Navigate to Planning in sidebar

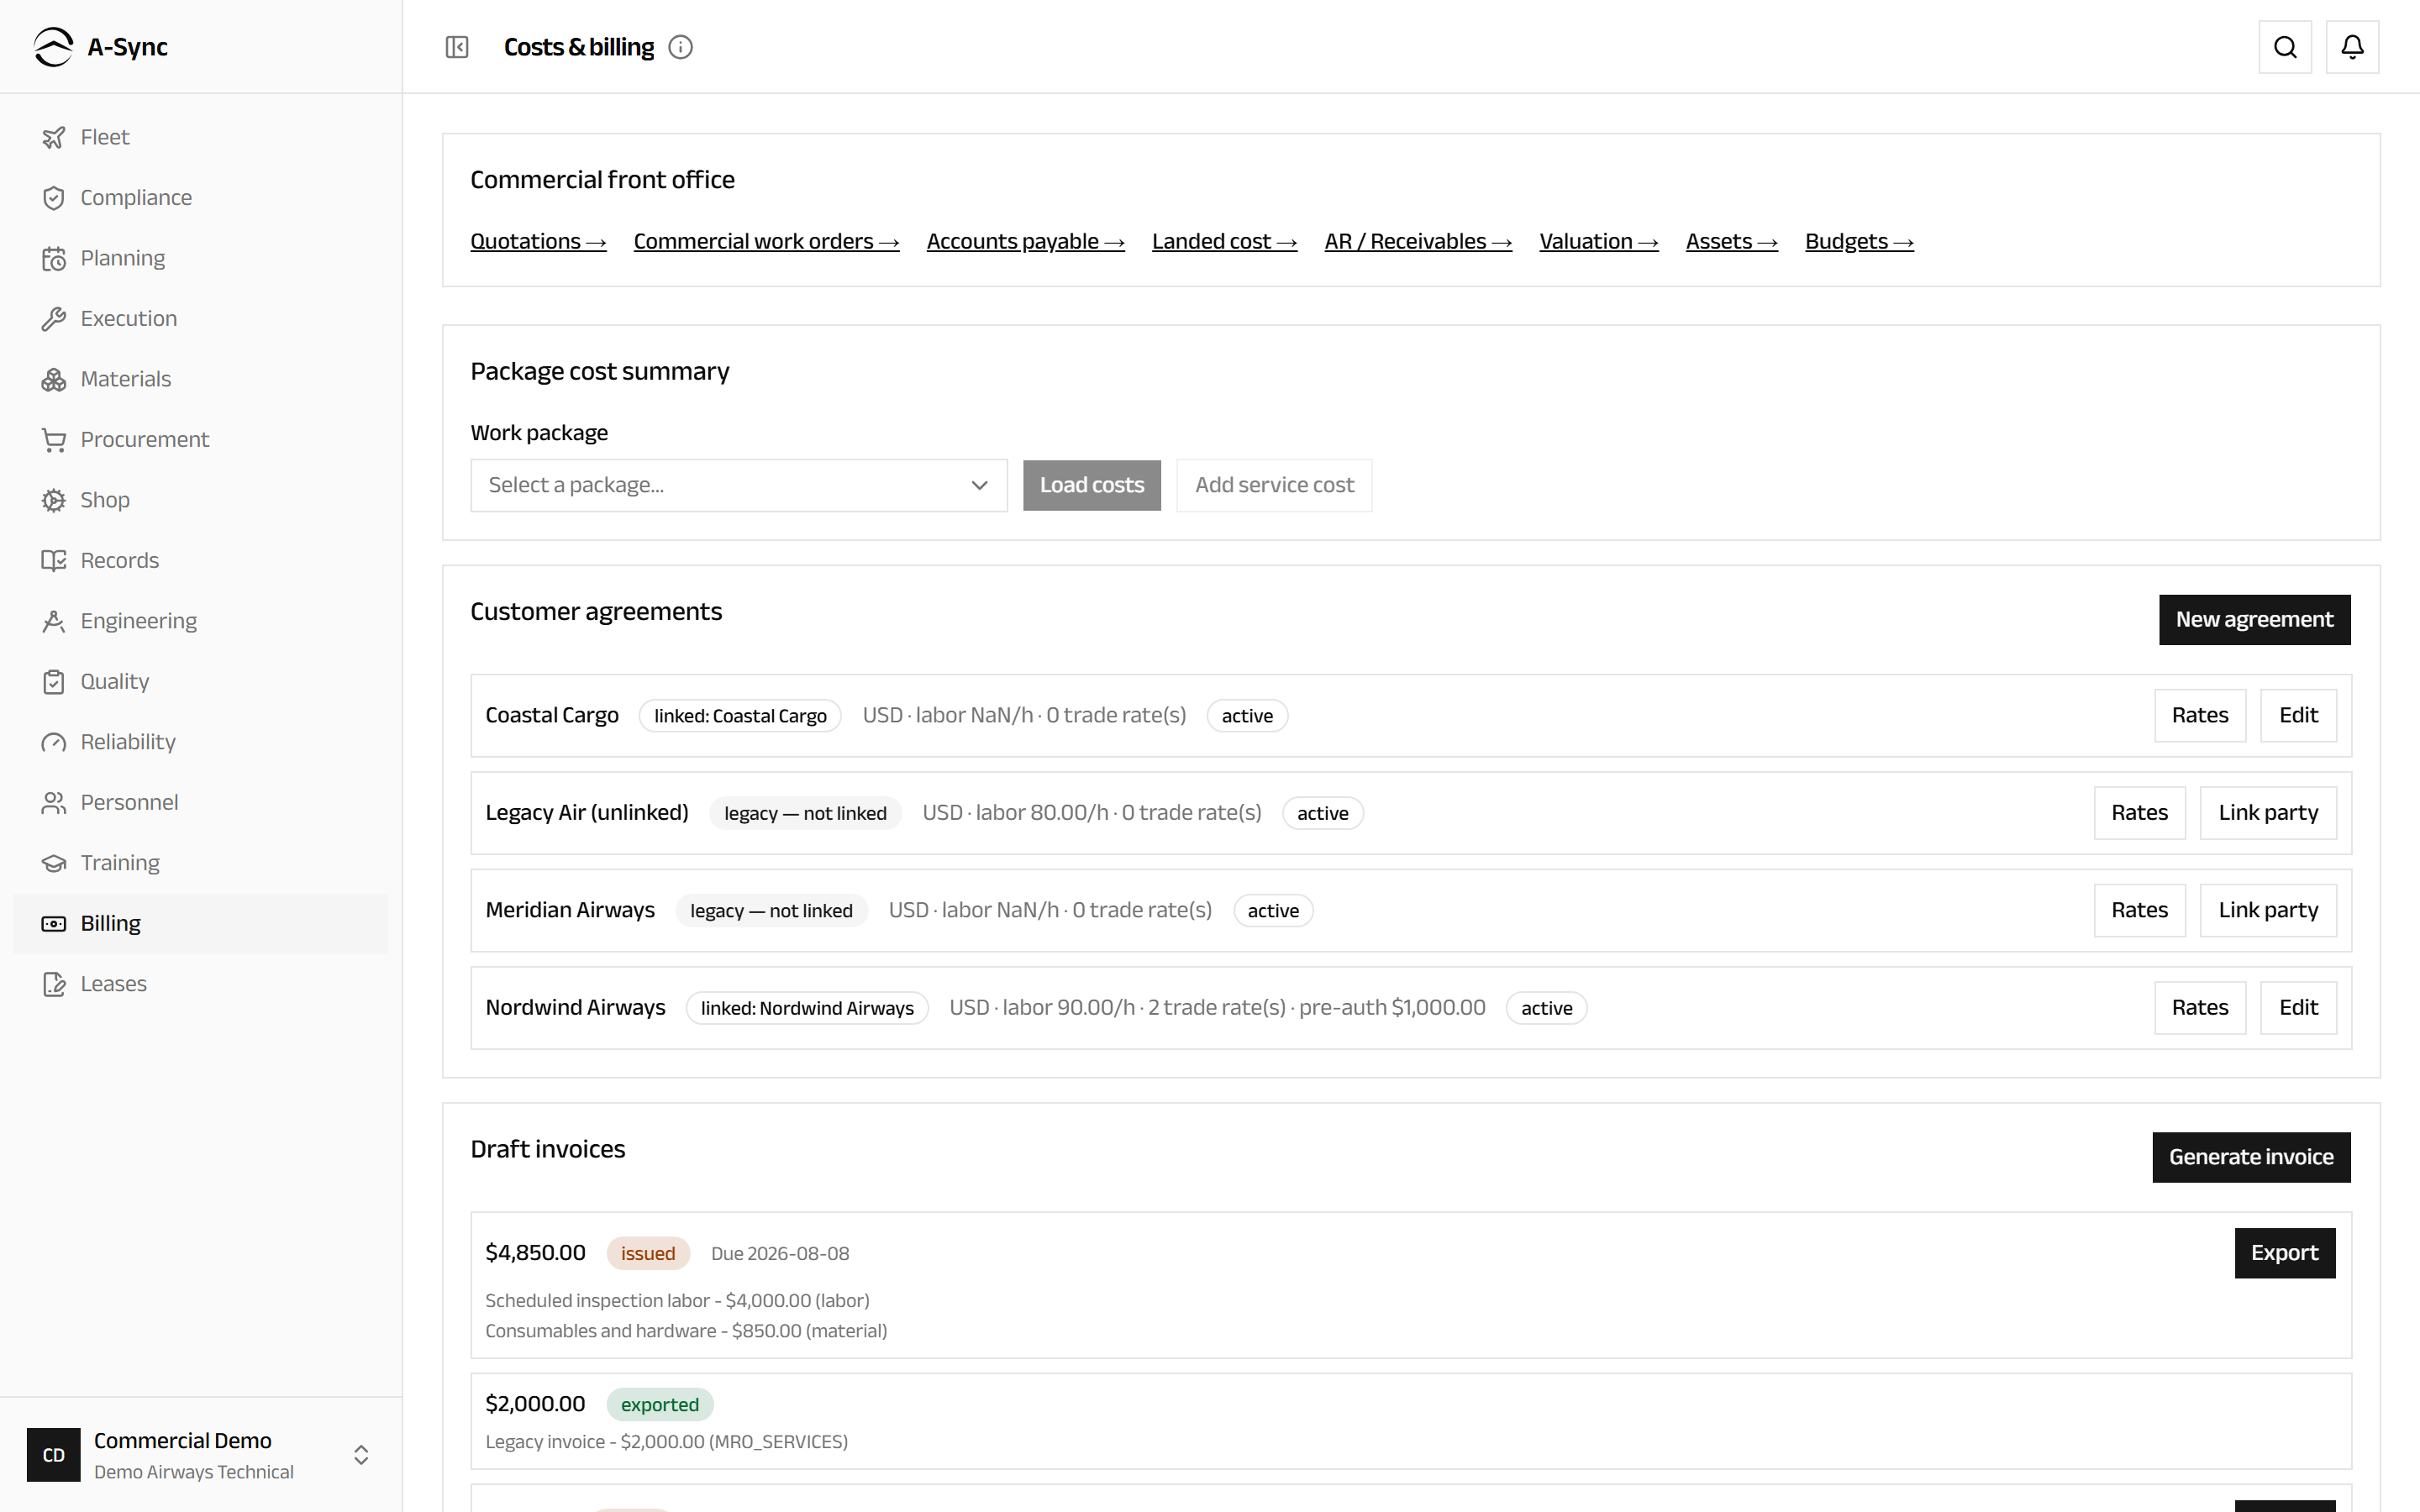click(201, 258)
